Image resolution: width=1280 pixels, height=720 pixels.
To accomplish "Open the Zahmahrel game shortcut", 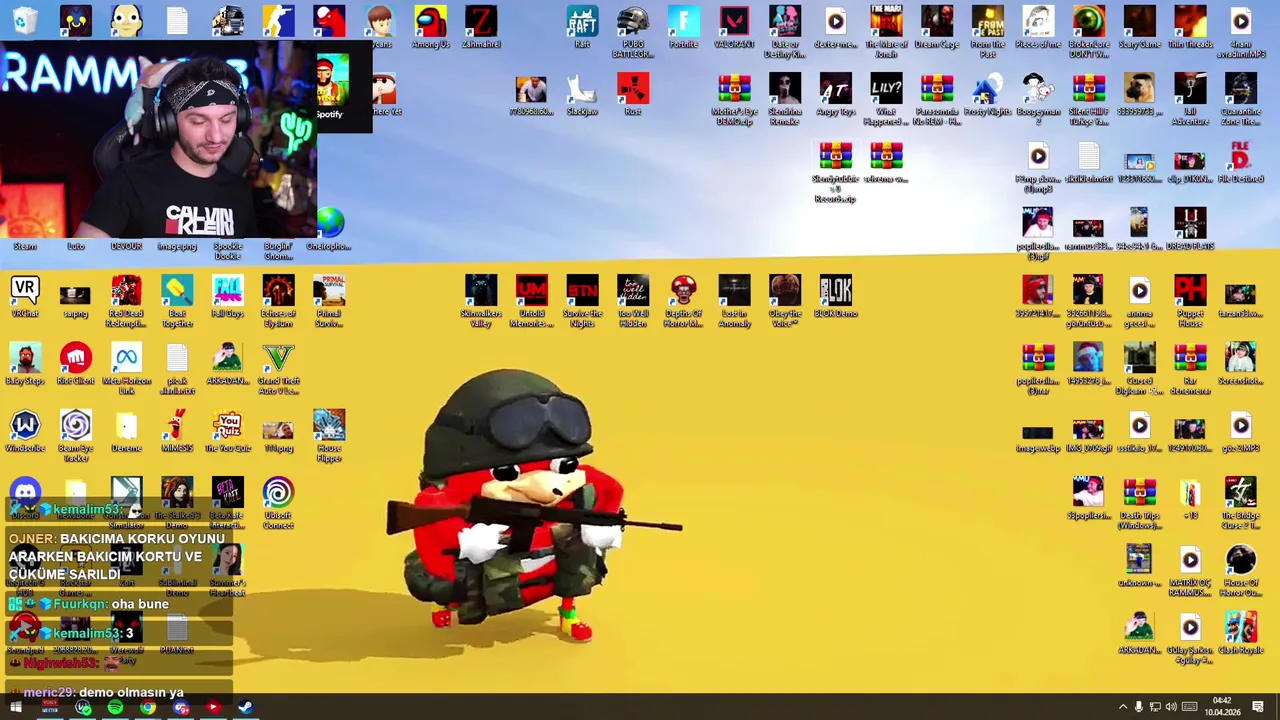I will point(481,27).
